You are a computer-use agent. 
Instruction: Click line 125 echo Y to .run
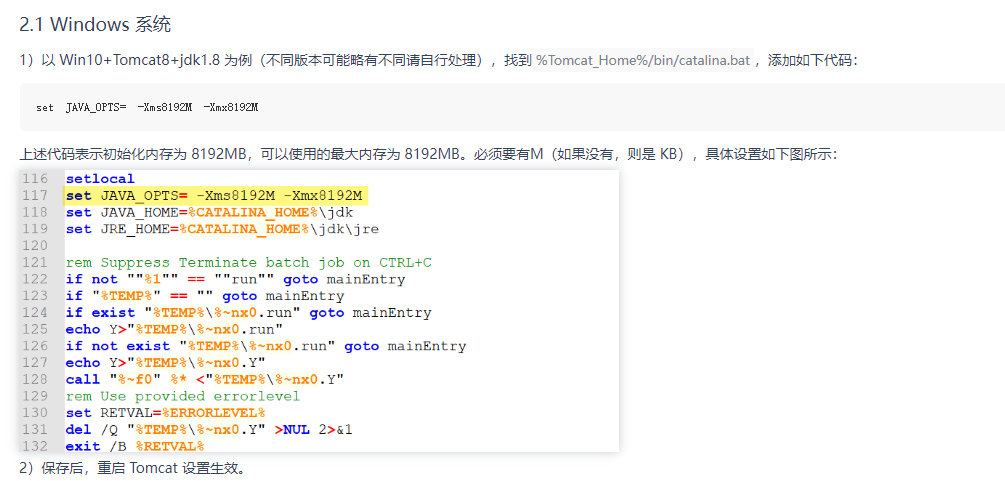coord(174,329)
